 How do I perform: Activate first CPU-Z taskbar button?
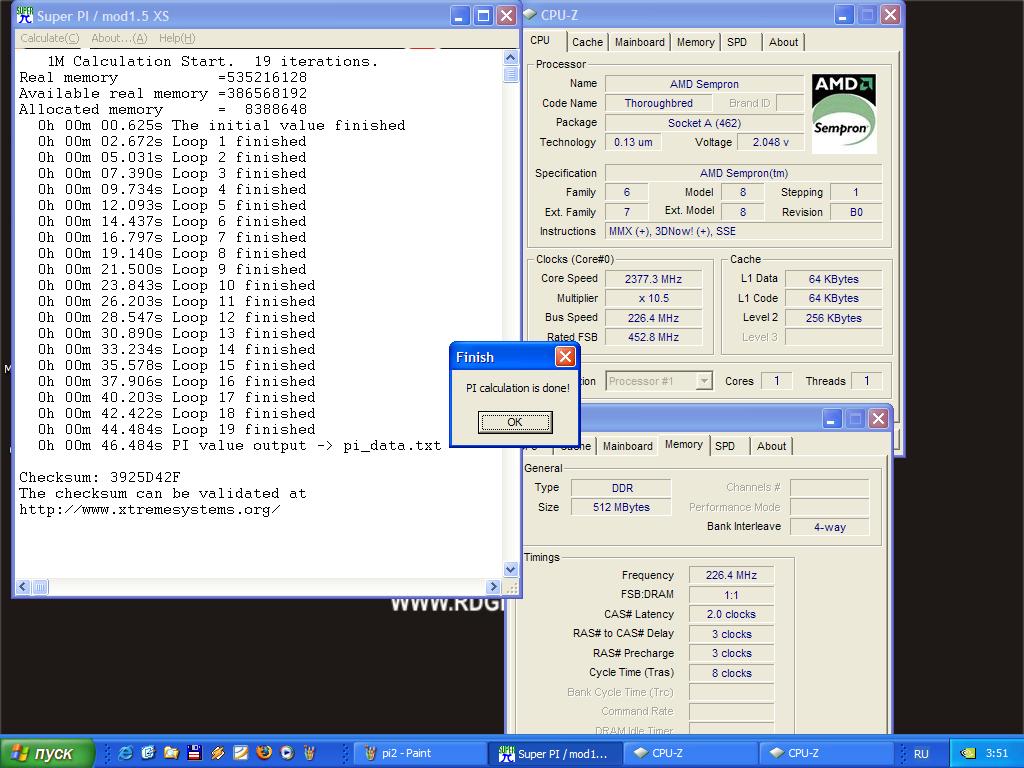(x=690, y=753)
